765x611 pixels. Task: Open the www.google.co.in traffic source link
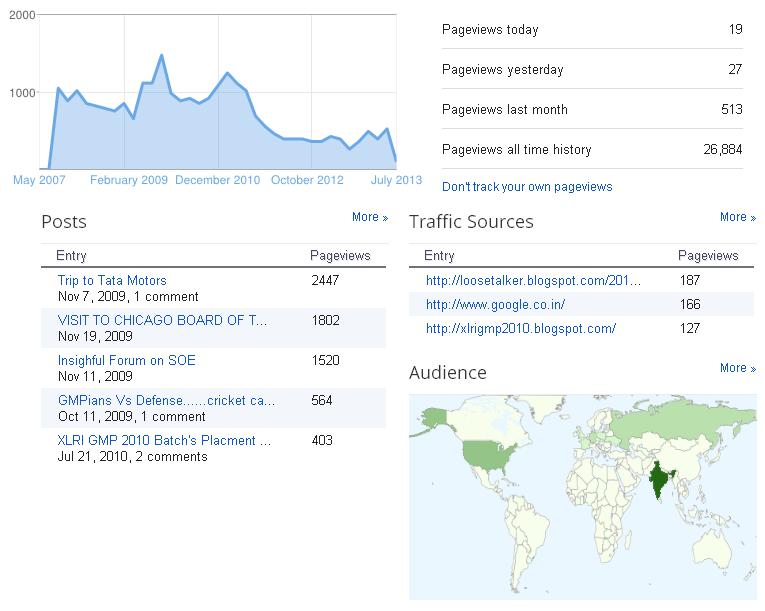[495, 305]
